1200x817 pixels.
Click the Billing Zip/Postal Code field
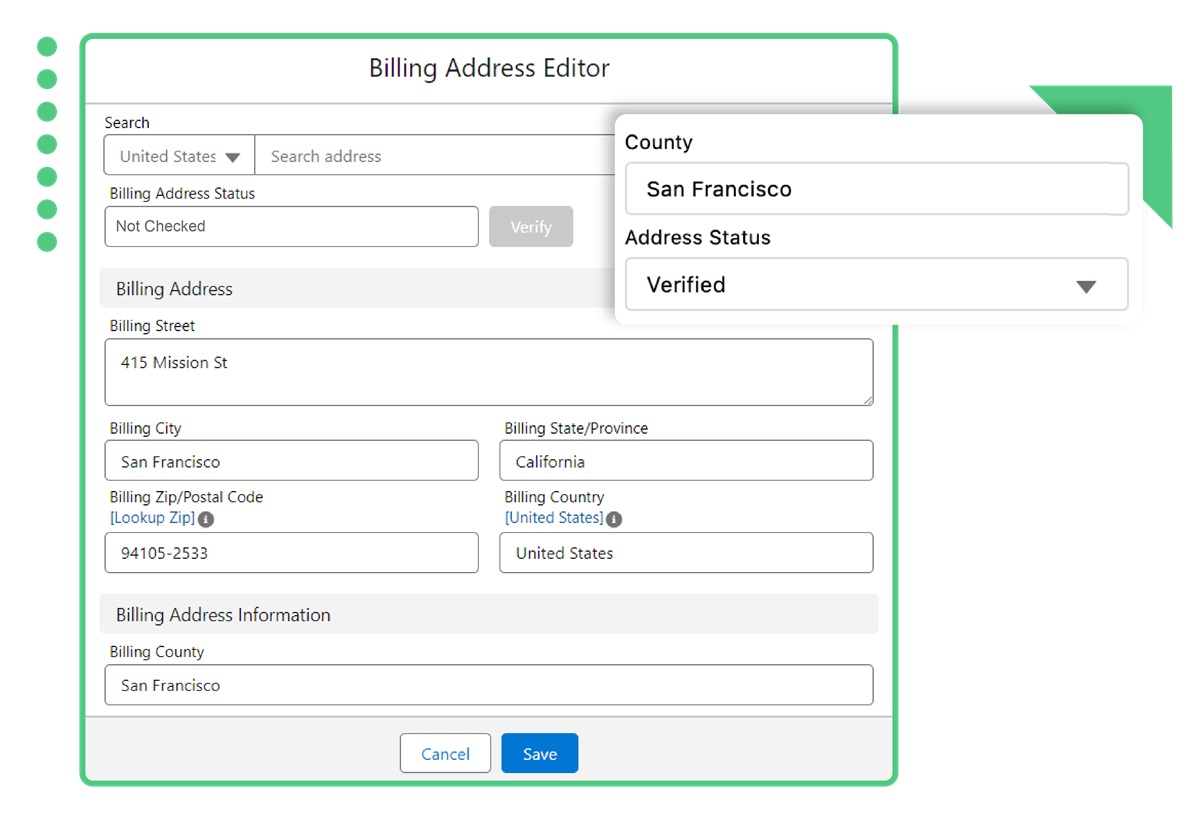[x=291, y=553]
